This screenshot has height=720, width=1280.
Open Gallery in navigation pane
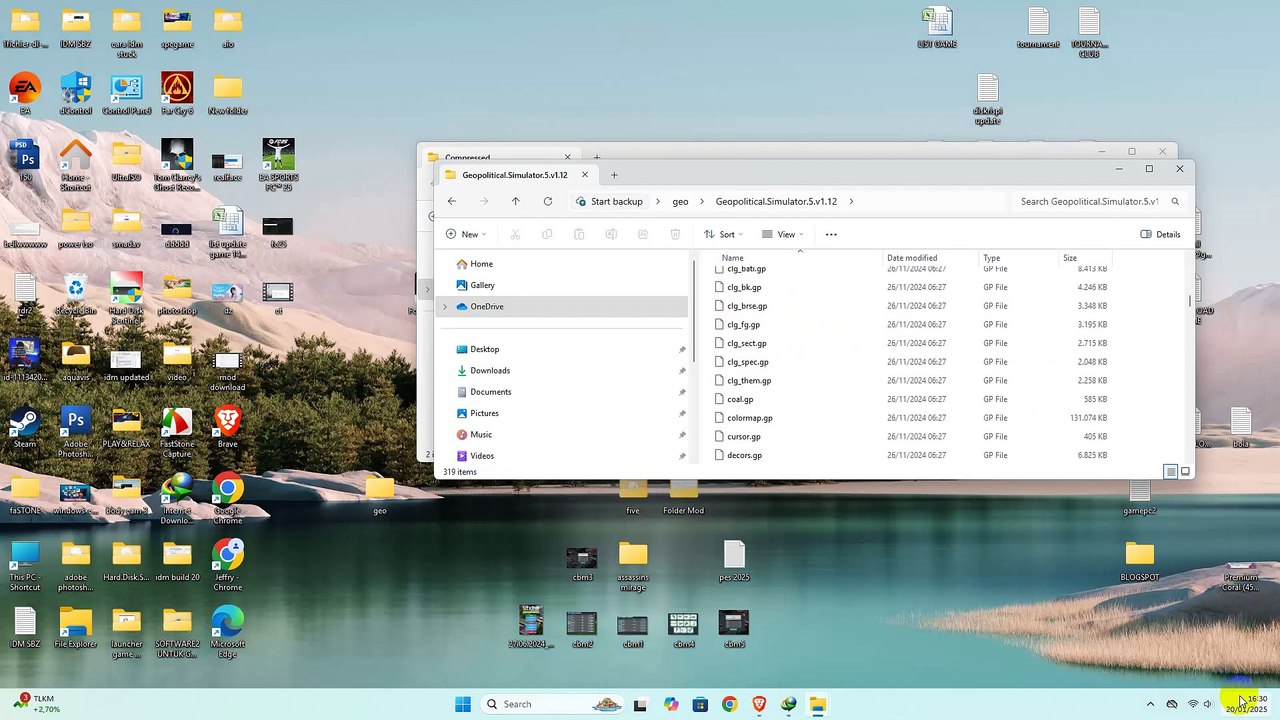(482, 285)
